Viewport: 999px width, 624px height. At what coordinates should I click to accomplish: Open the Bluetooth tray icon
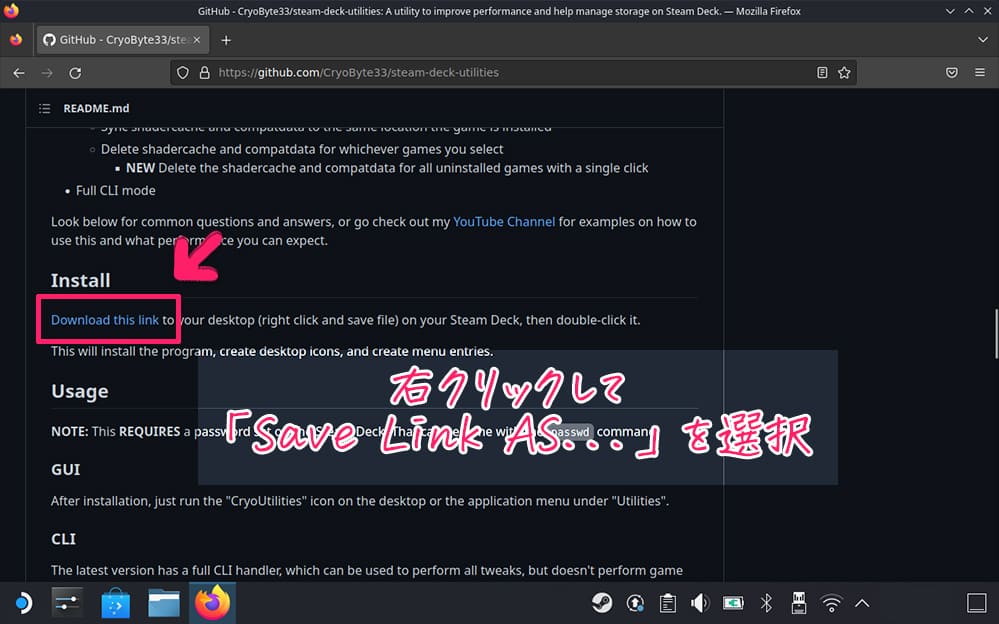766,603
